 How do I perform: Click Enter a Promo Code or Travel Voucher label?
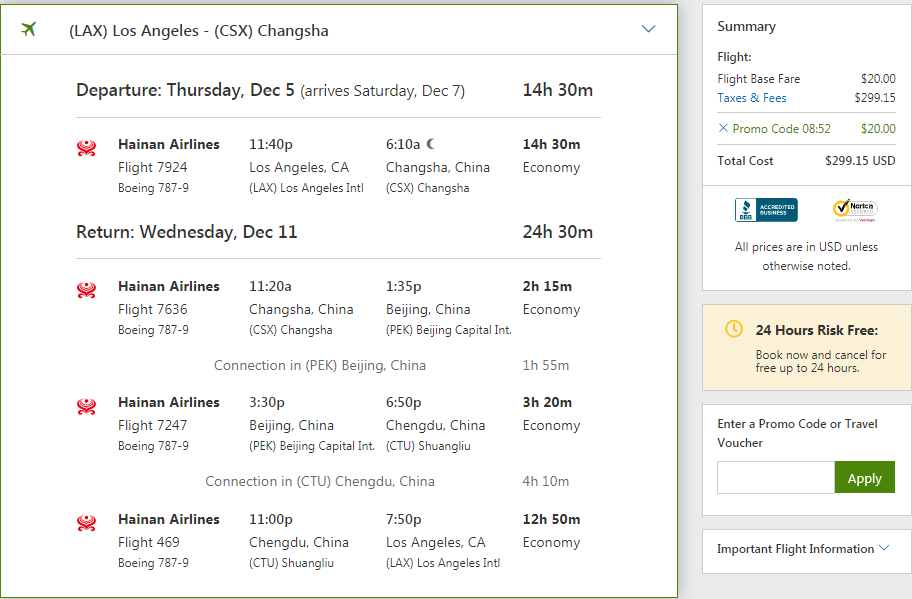pyautogui.click(x=797, y=433)
